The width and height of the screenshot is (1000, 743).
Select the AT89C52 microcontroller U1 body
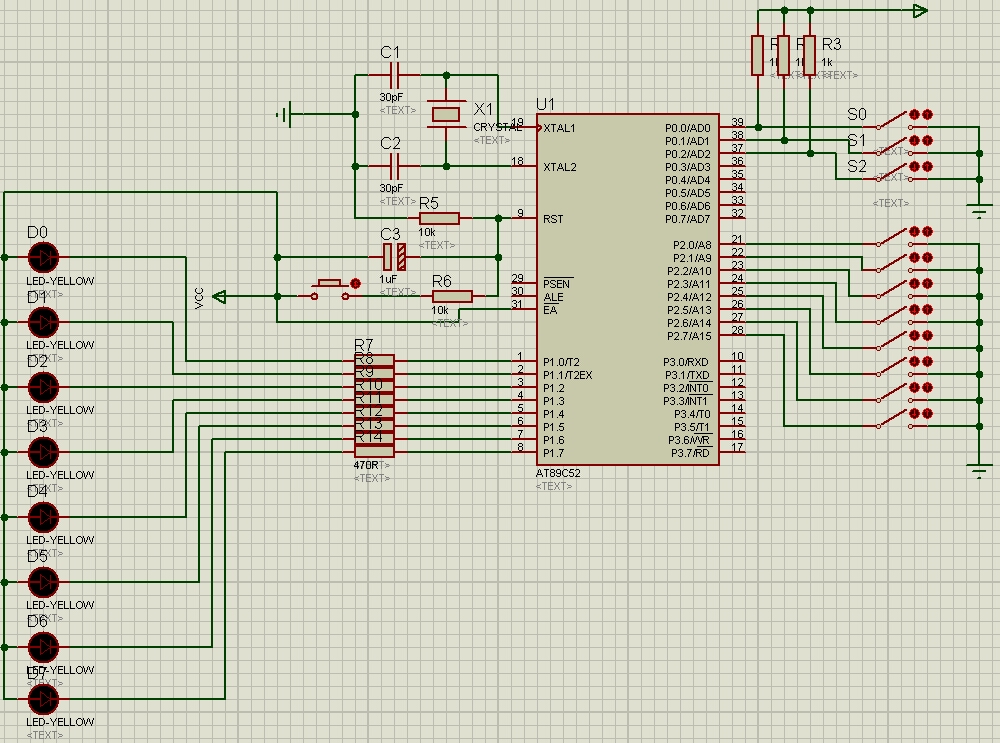(x=627, y=290)
